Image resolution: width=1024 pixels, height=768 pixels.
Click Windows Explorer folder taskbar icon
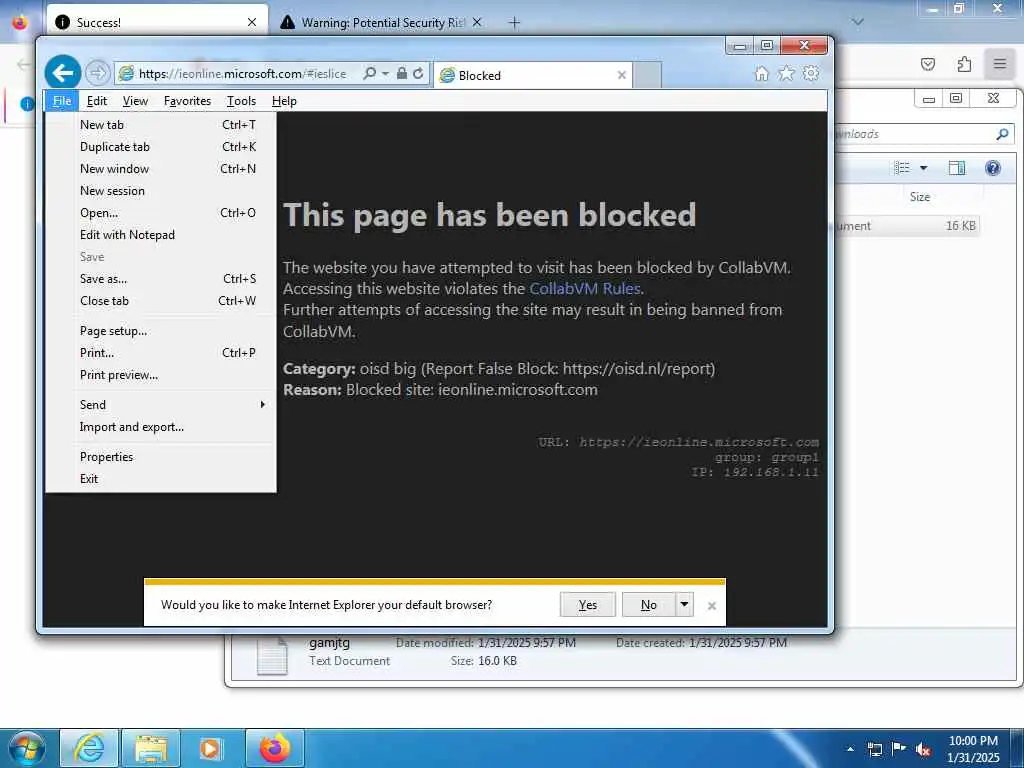151,748
